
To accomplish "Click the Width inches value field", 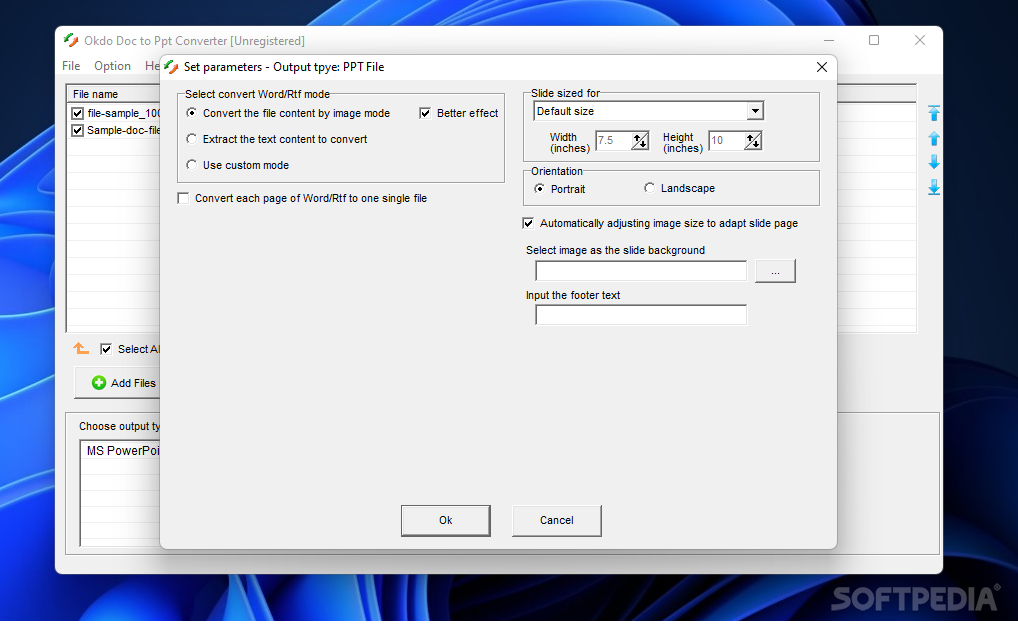I will (614, 141).
